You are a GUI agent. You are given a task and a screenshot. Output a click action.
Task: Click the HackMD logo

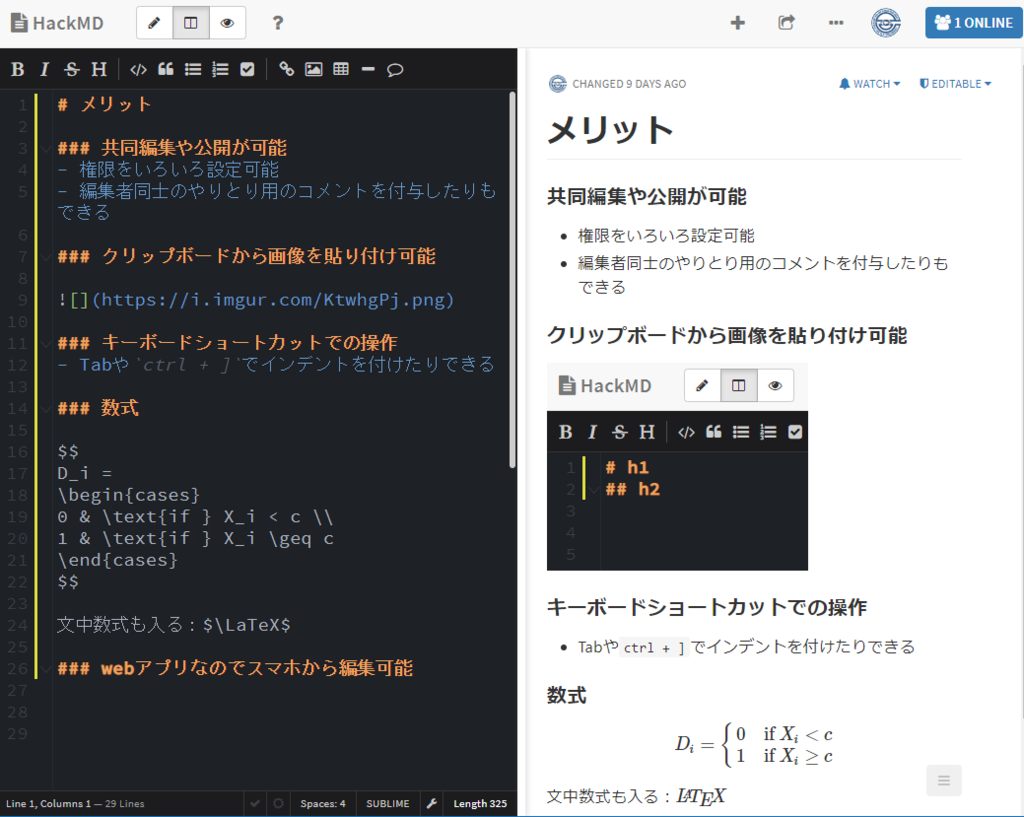coord(57,24)
